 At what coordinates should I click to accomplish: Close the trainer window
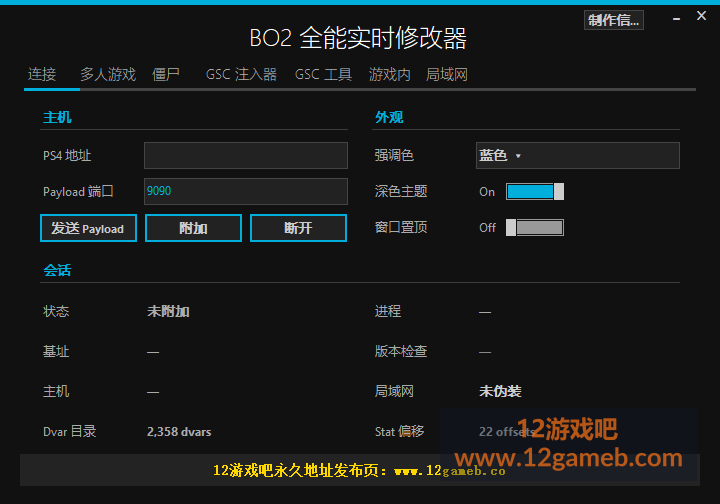pyautogui.click(x=701, y=16)
